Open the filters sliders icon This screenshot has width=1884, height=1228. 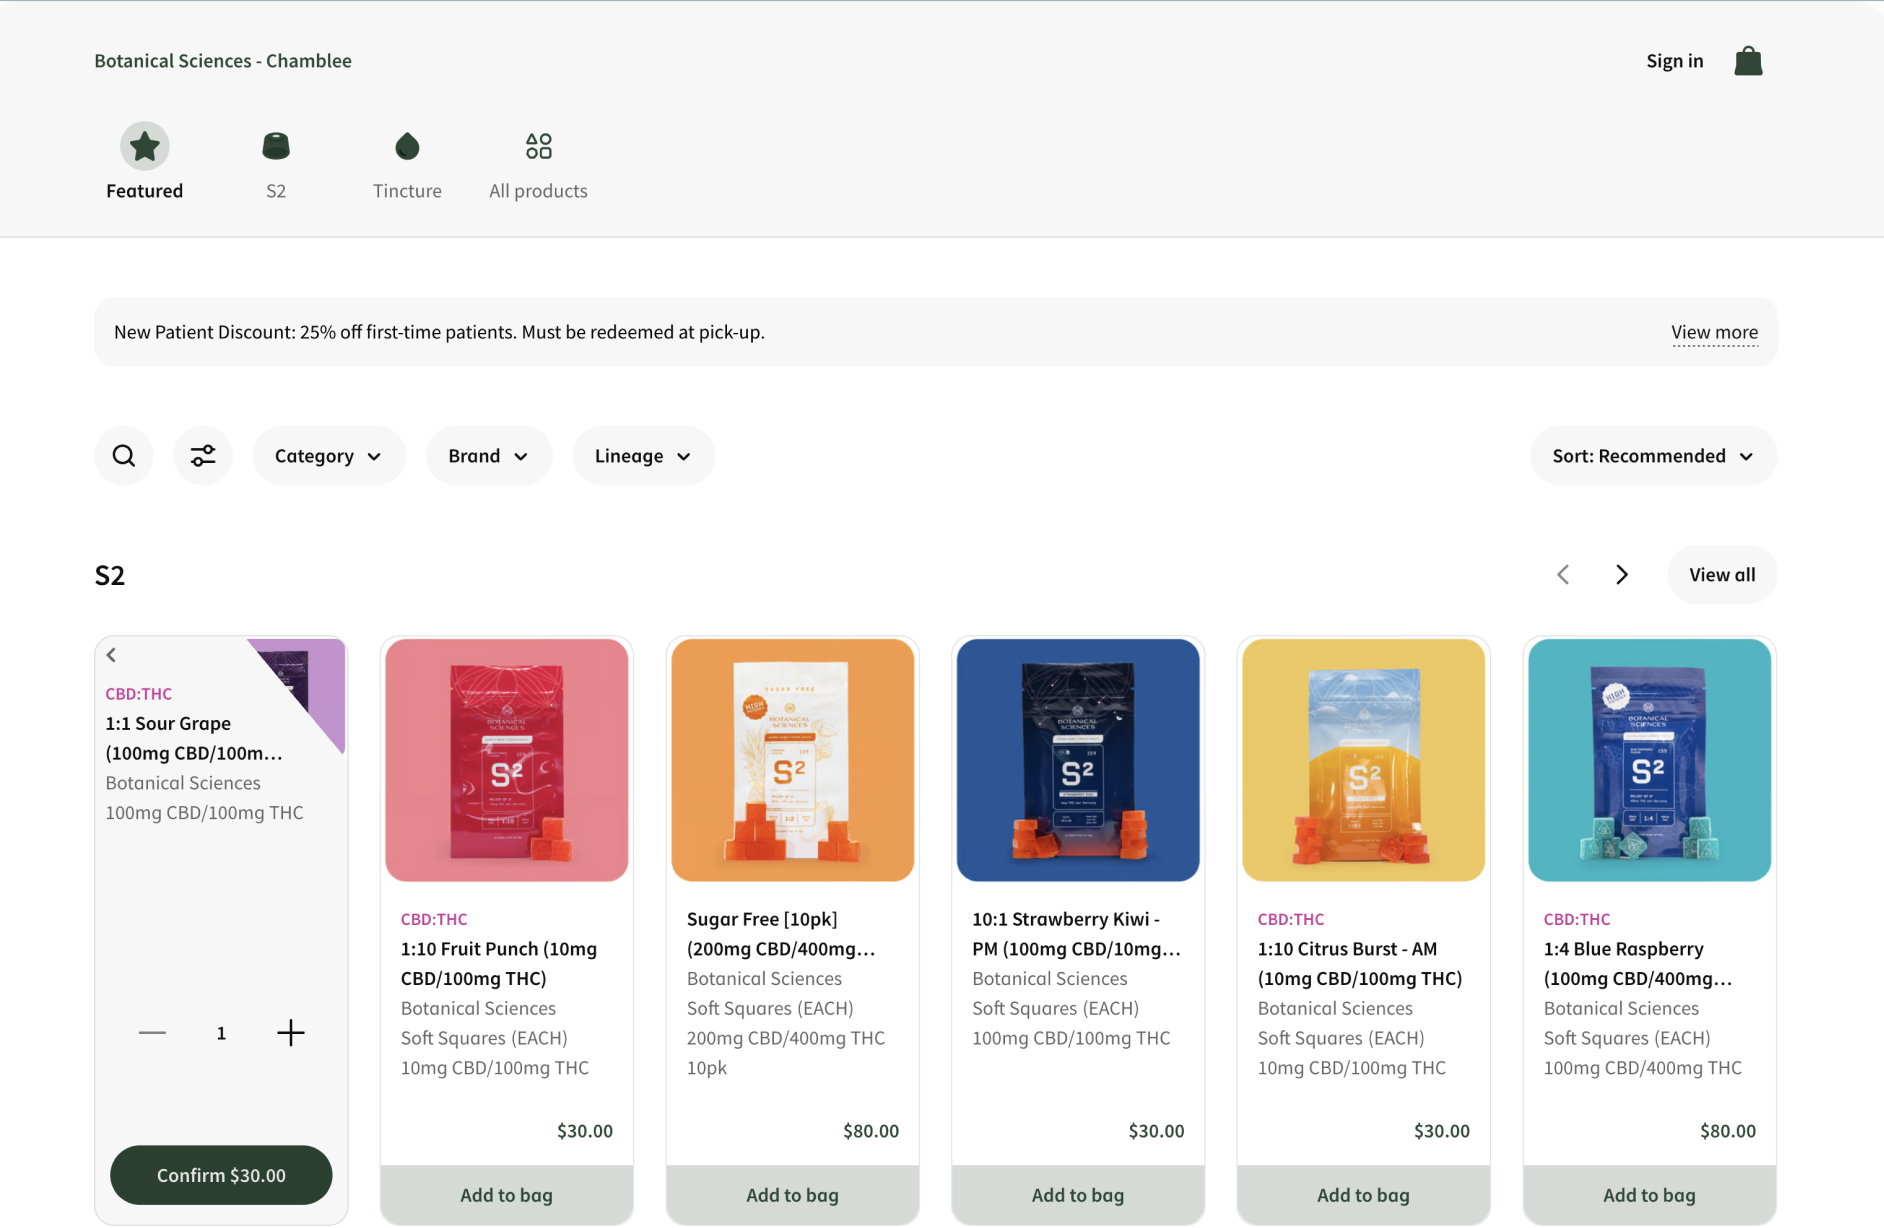click(x=203, y=456)
